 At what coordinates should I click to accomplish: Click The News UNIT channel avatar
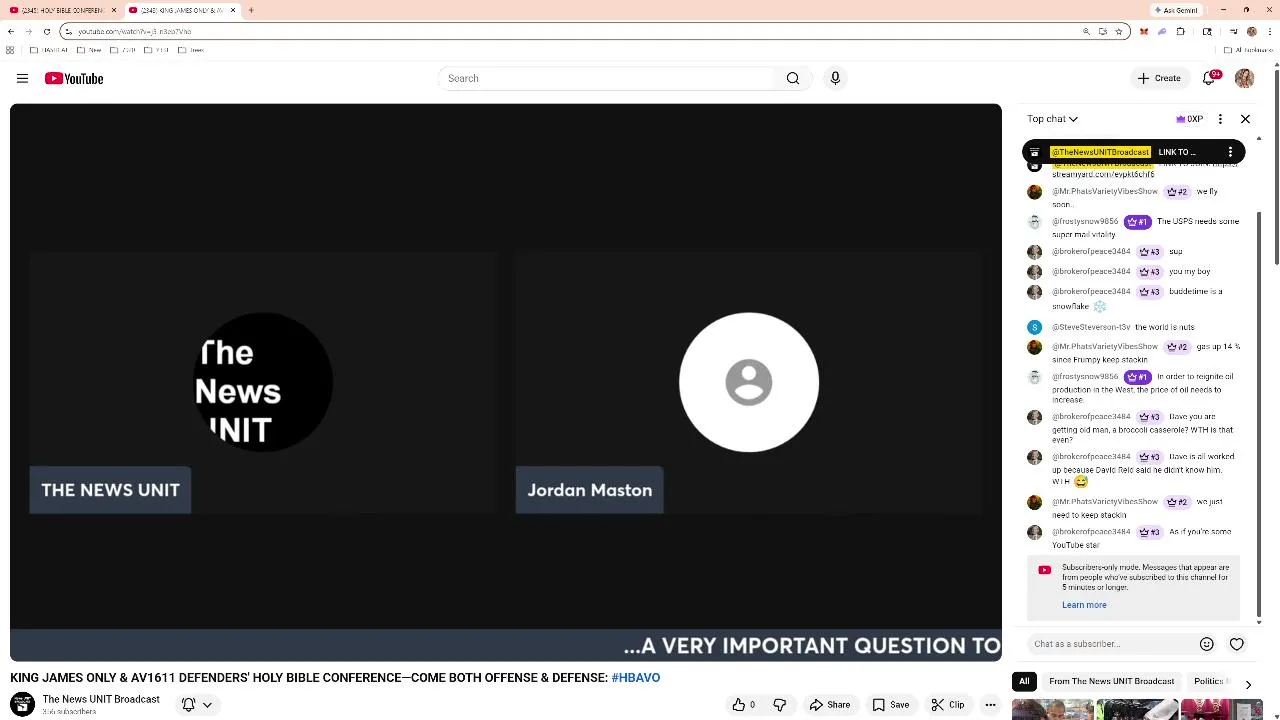tap(22, 705)
